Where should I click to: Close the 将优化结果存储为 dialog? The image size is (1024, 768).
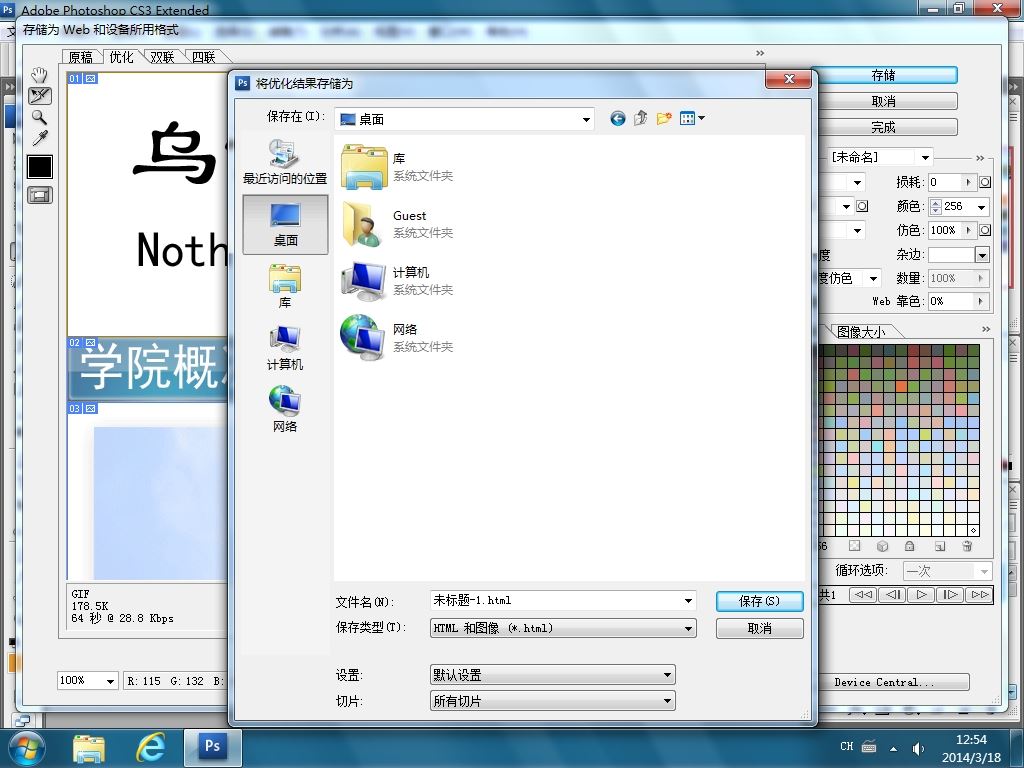pyautogui.click(x=788, y=78)
